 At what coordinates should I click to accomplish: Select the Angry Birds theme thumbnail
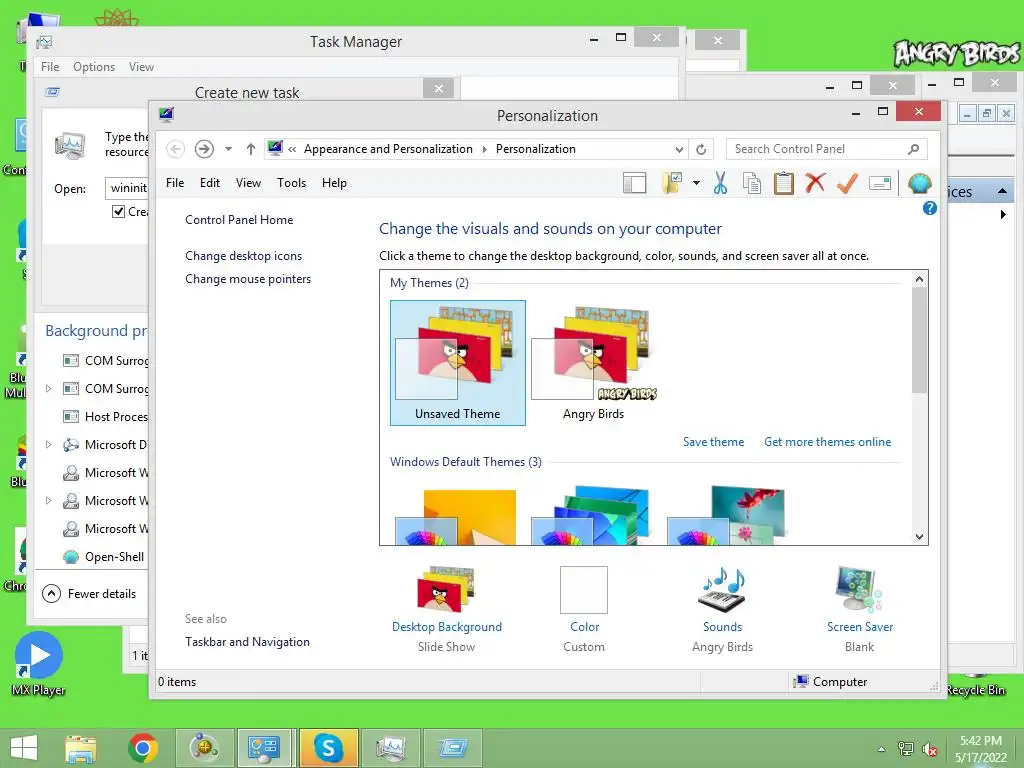click(x=594, y=363)
